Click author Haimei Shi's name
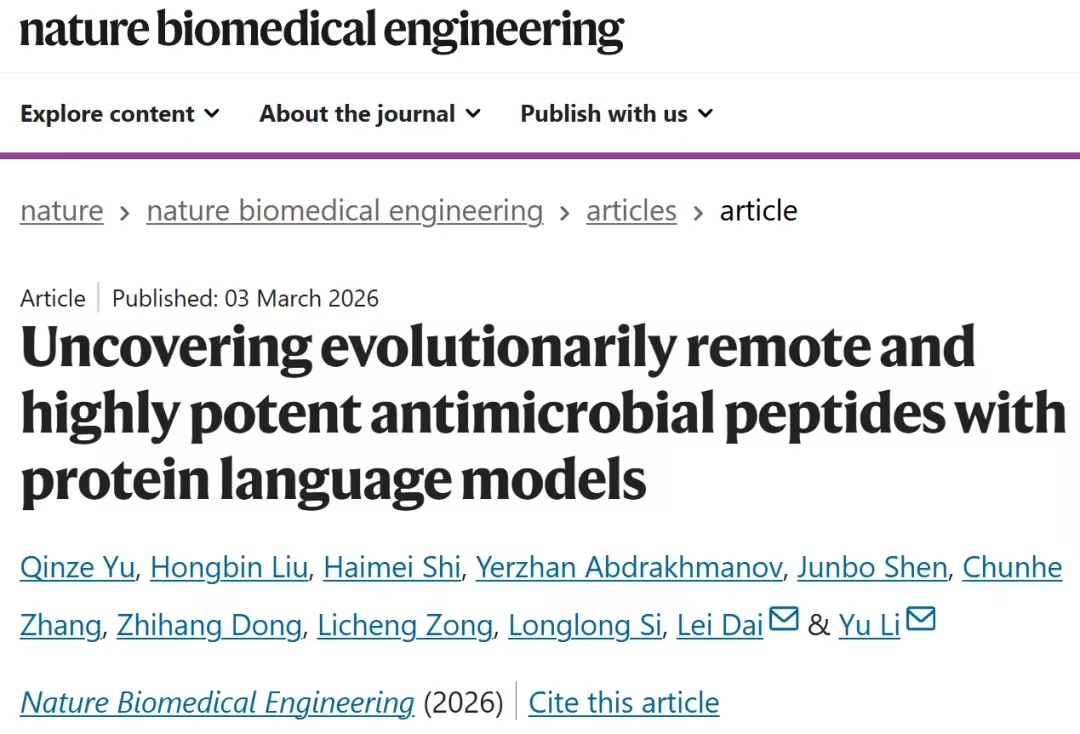Image resolution: width=1080 pixels, height=734 pixels. pyautogui.click(x=392, y=568)
